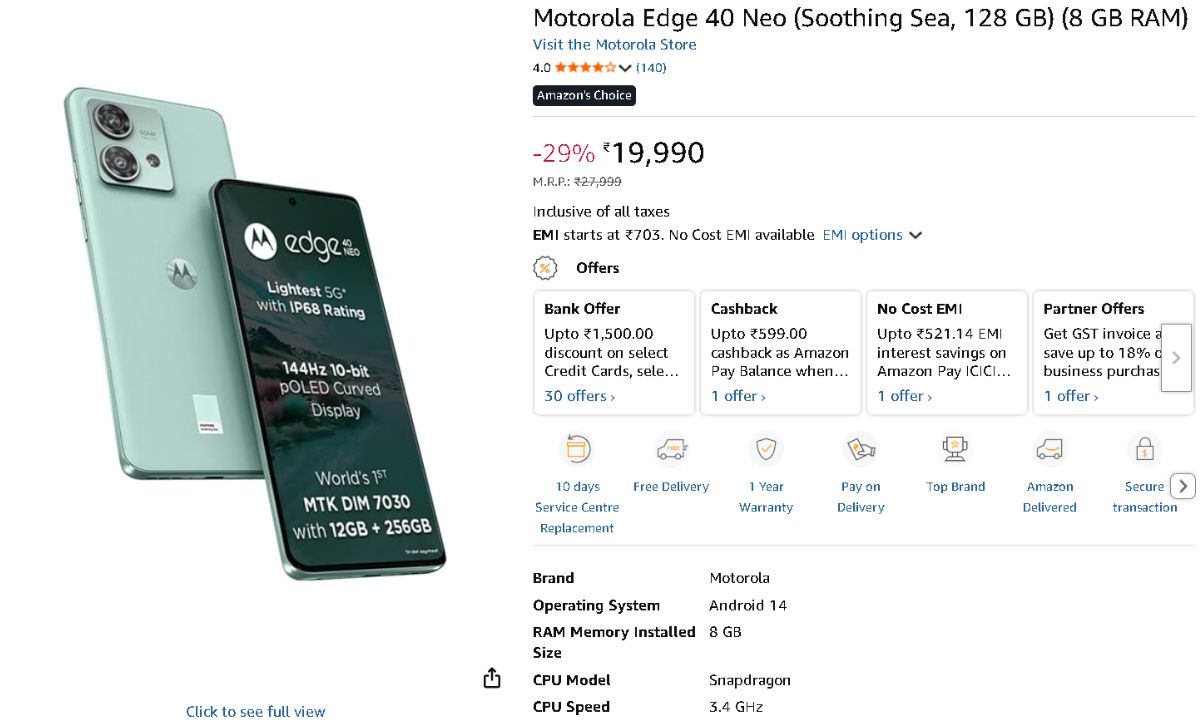Click the 10 days Service Centre Replacement icon
1200x720 pixels.
(x=577, y=449)
